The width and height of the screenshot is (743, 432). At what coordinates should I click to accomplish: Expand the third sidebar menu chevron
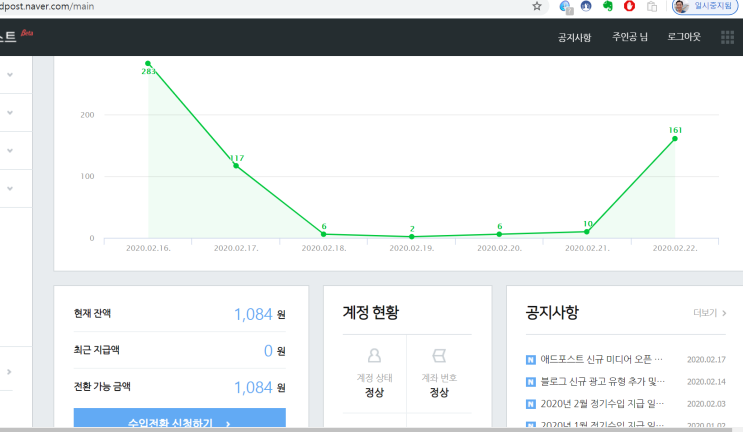[10, 151]
